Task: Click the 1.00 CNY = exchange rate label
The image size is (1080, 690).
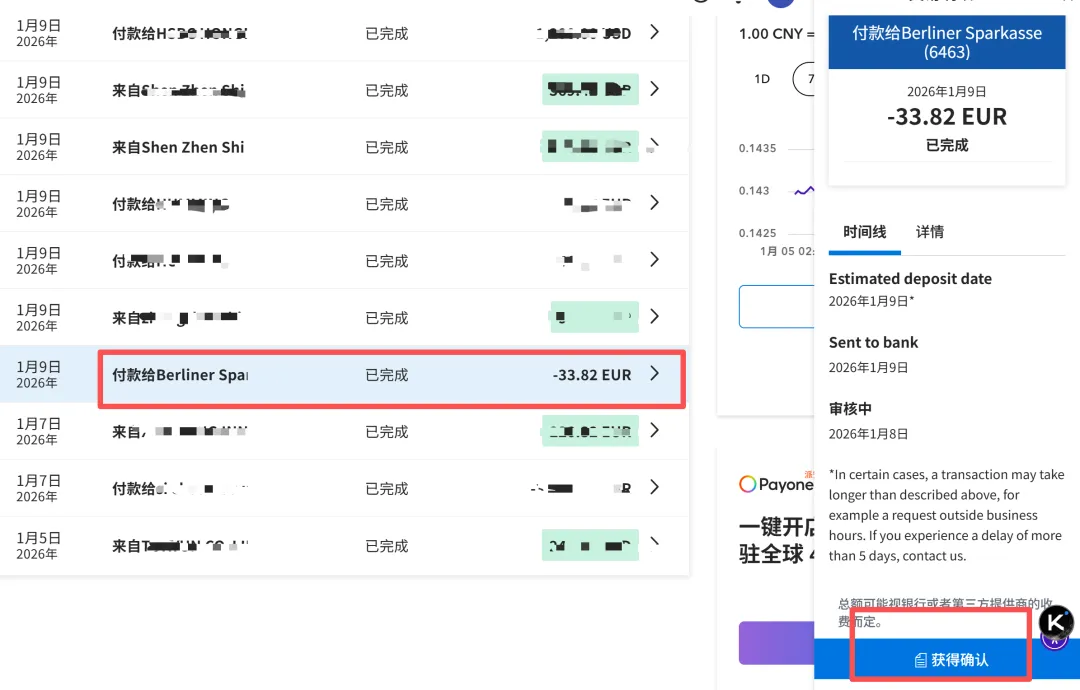Action: pos(776,34)
